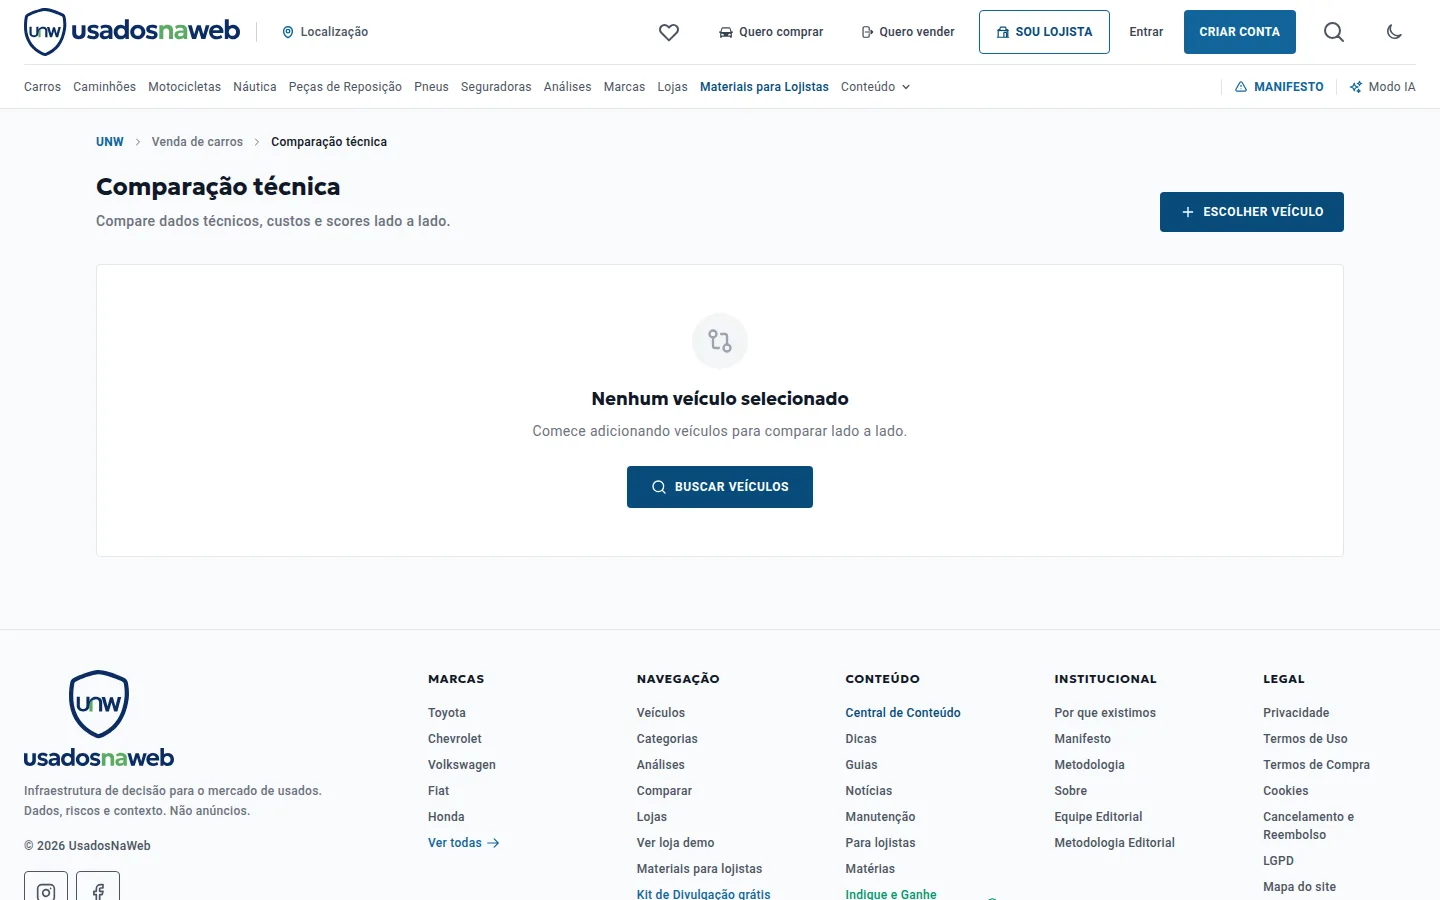Go to Venda de carros breadcrumb
Screen dimensions: 1440x900
pos(197,142)
